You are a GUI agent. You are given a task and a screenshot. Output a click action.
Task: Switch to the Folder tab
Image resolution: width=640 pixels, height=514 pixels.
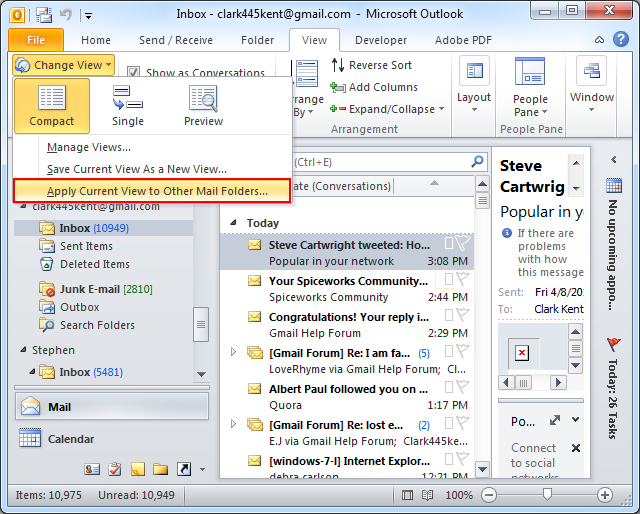click(258, 40)
